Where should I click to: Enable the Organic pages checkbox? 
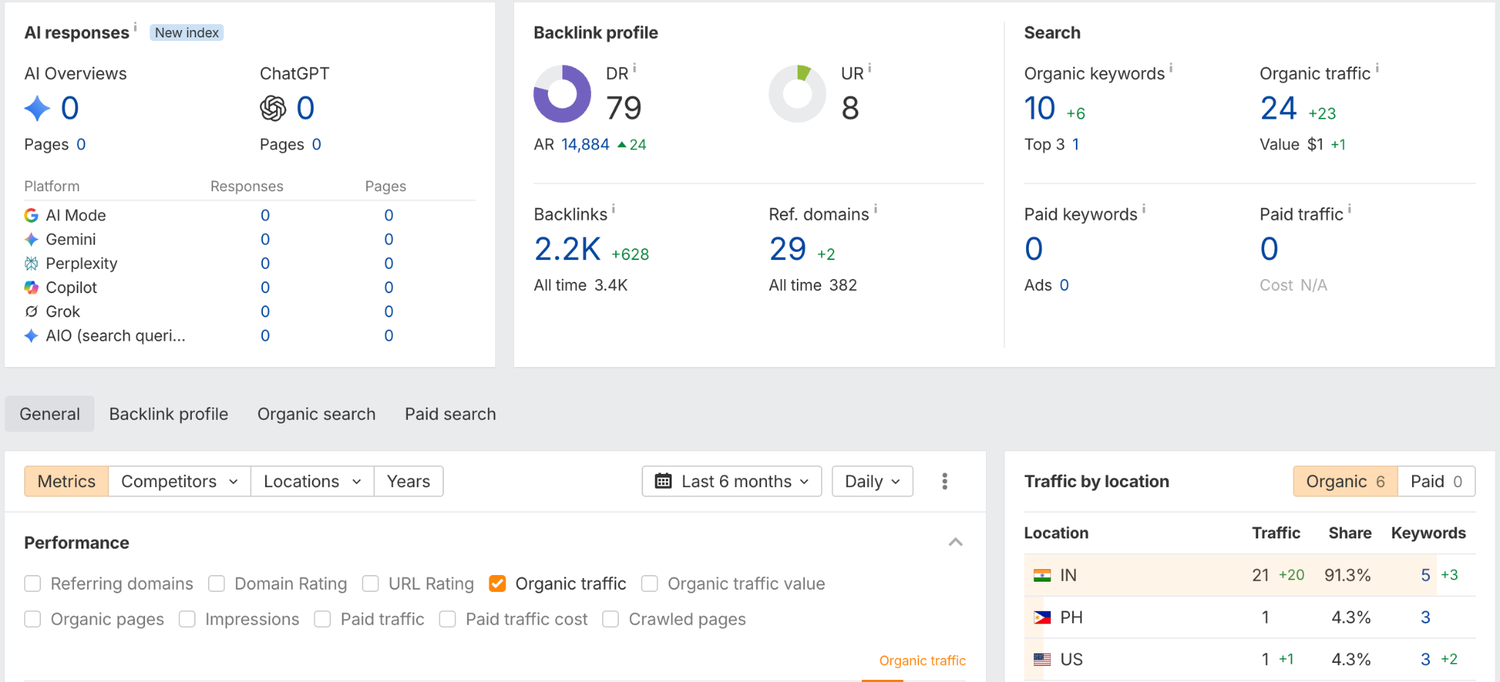[33, 620]
